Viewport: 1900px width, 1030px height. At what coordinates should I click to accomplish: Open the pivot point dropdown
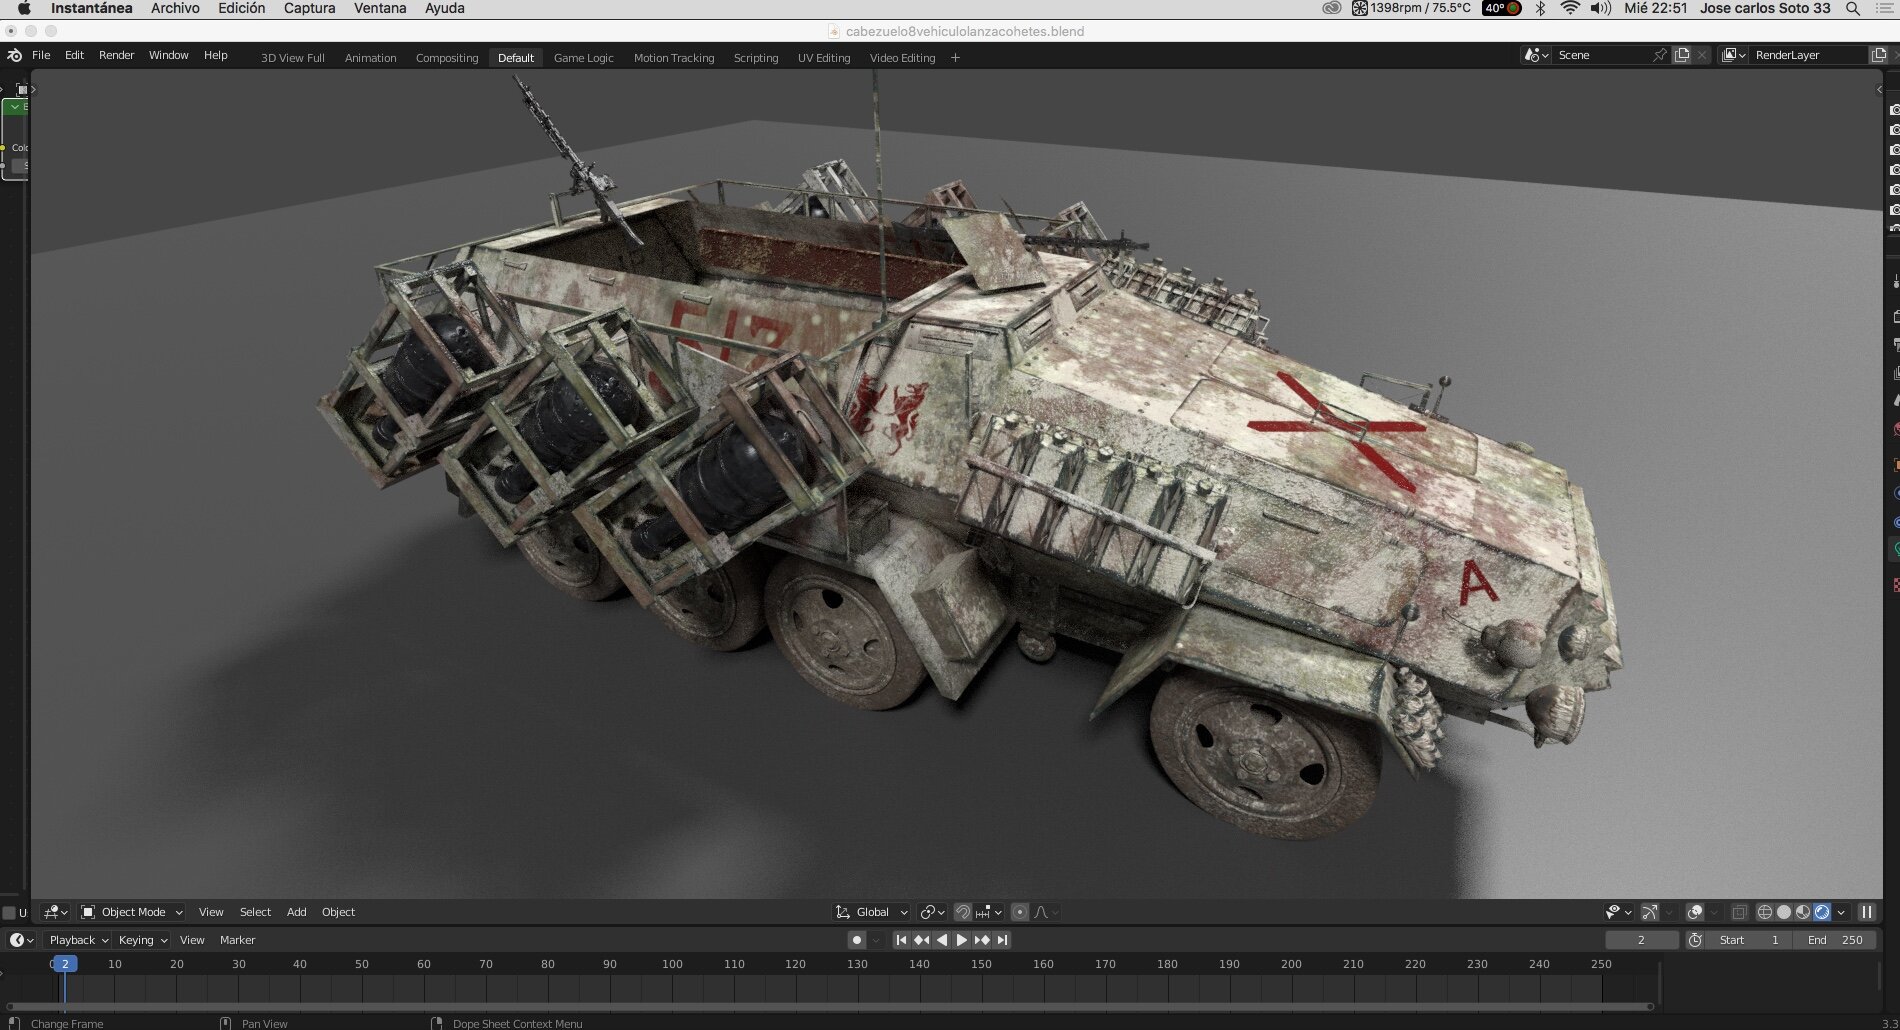pyautogui.click(x=932, y=912)
